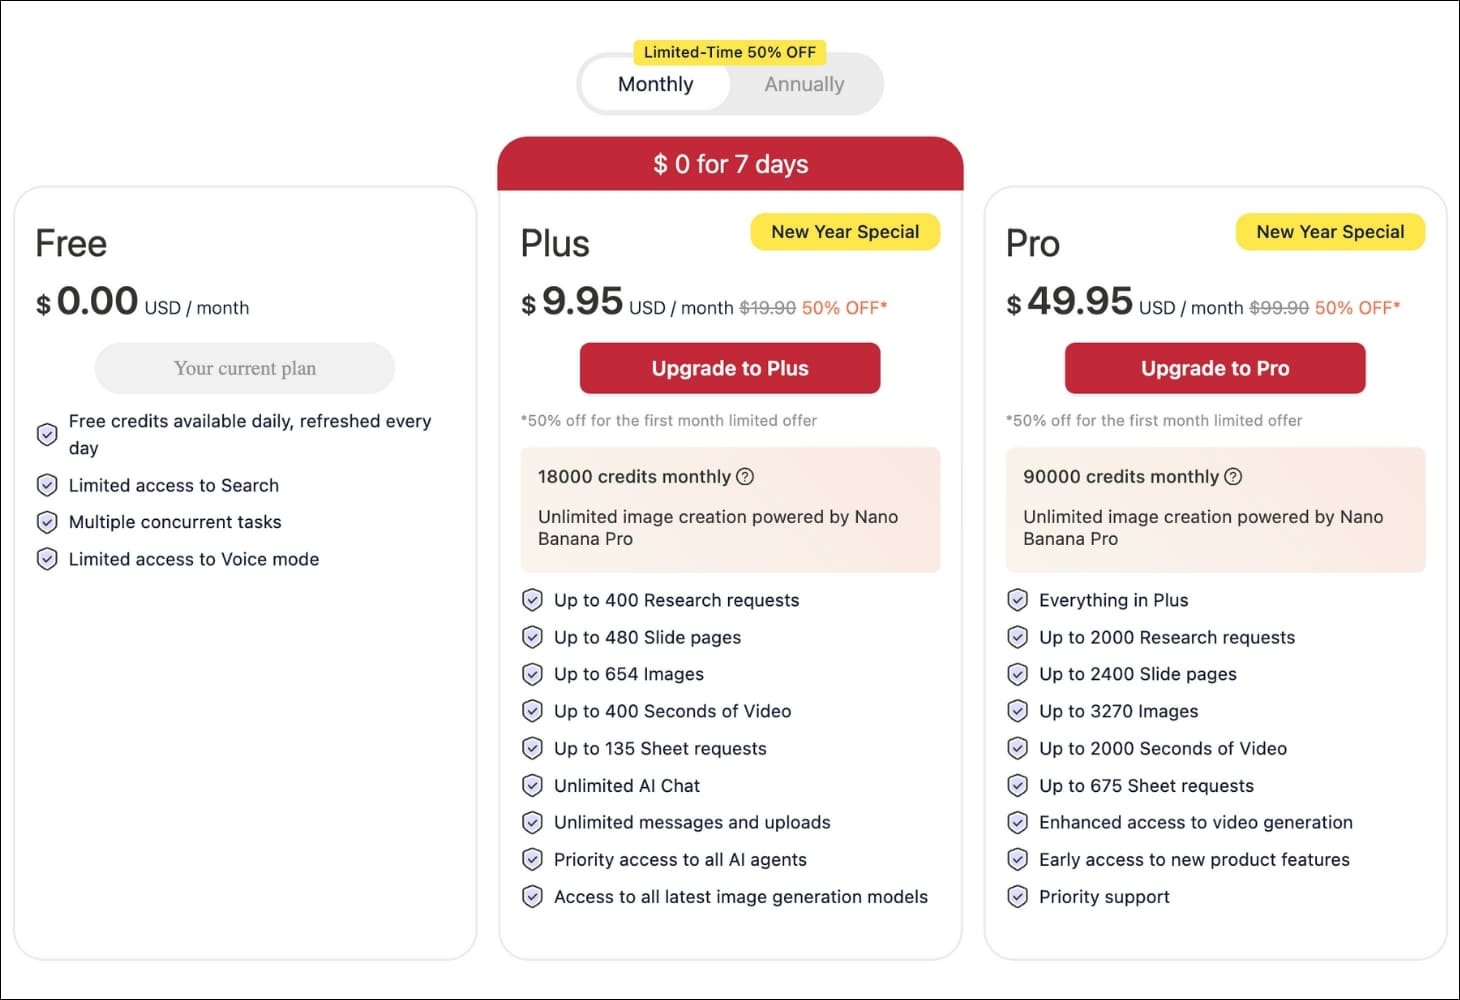Click shield icon beside Priority support
The width and height of the screenshot is (1460, 1000).
click(x=1017, y=897)
